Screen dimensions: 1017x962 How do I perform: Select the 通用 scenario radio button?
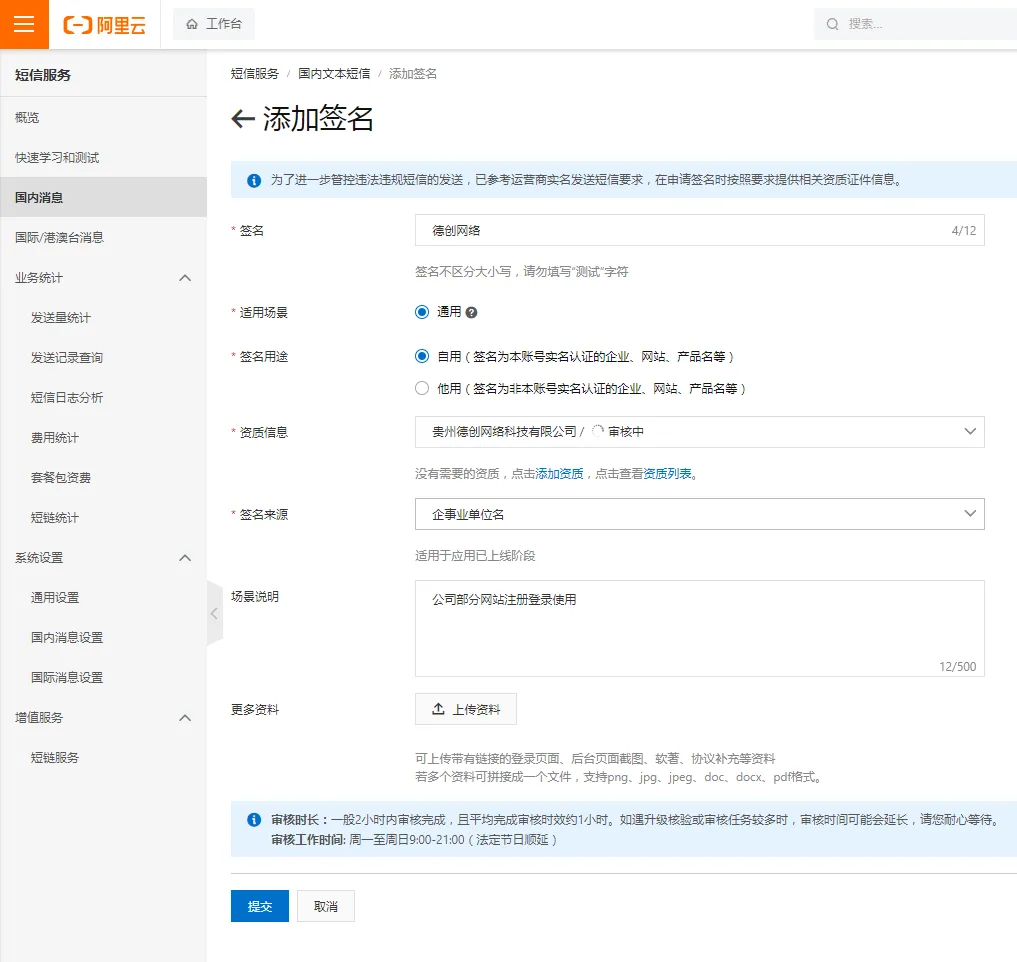tap(421, 311)
